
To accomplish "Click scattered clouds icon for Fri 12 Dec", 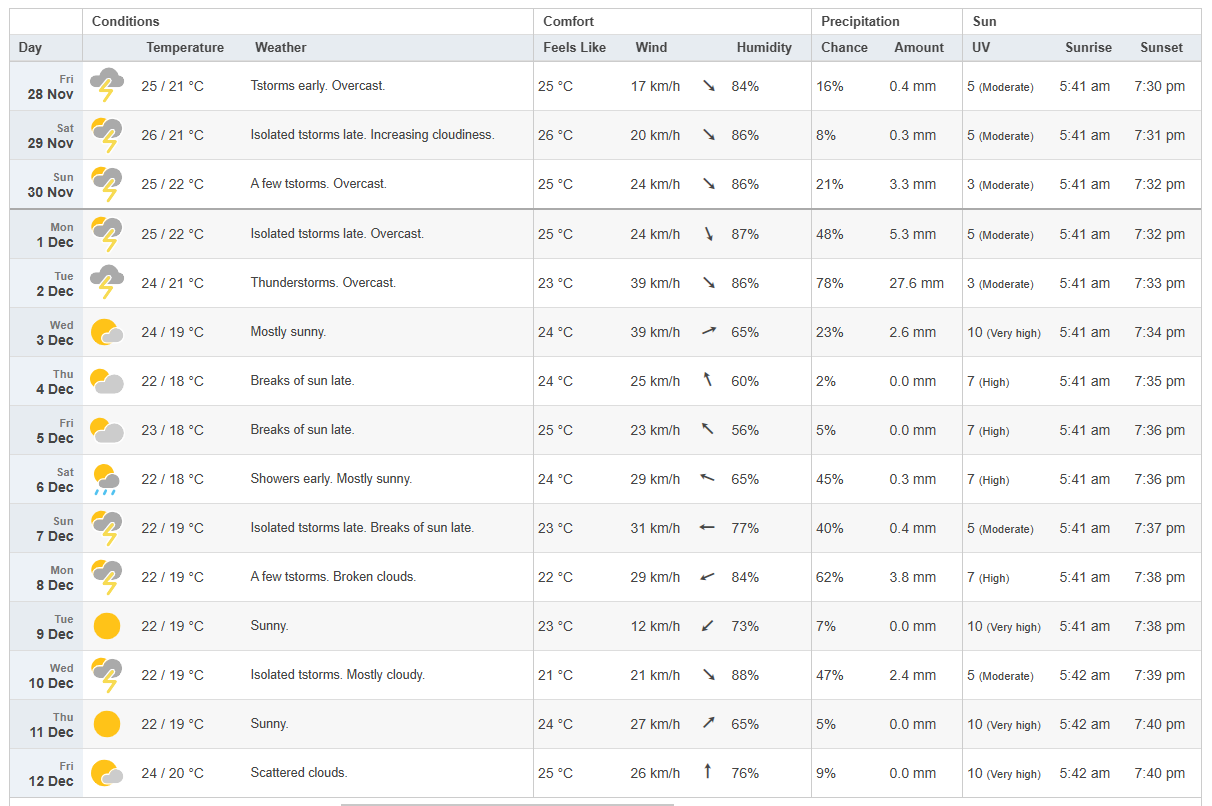I will [x=107, y=773].
